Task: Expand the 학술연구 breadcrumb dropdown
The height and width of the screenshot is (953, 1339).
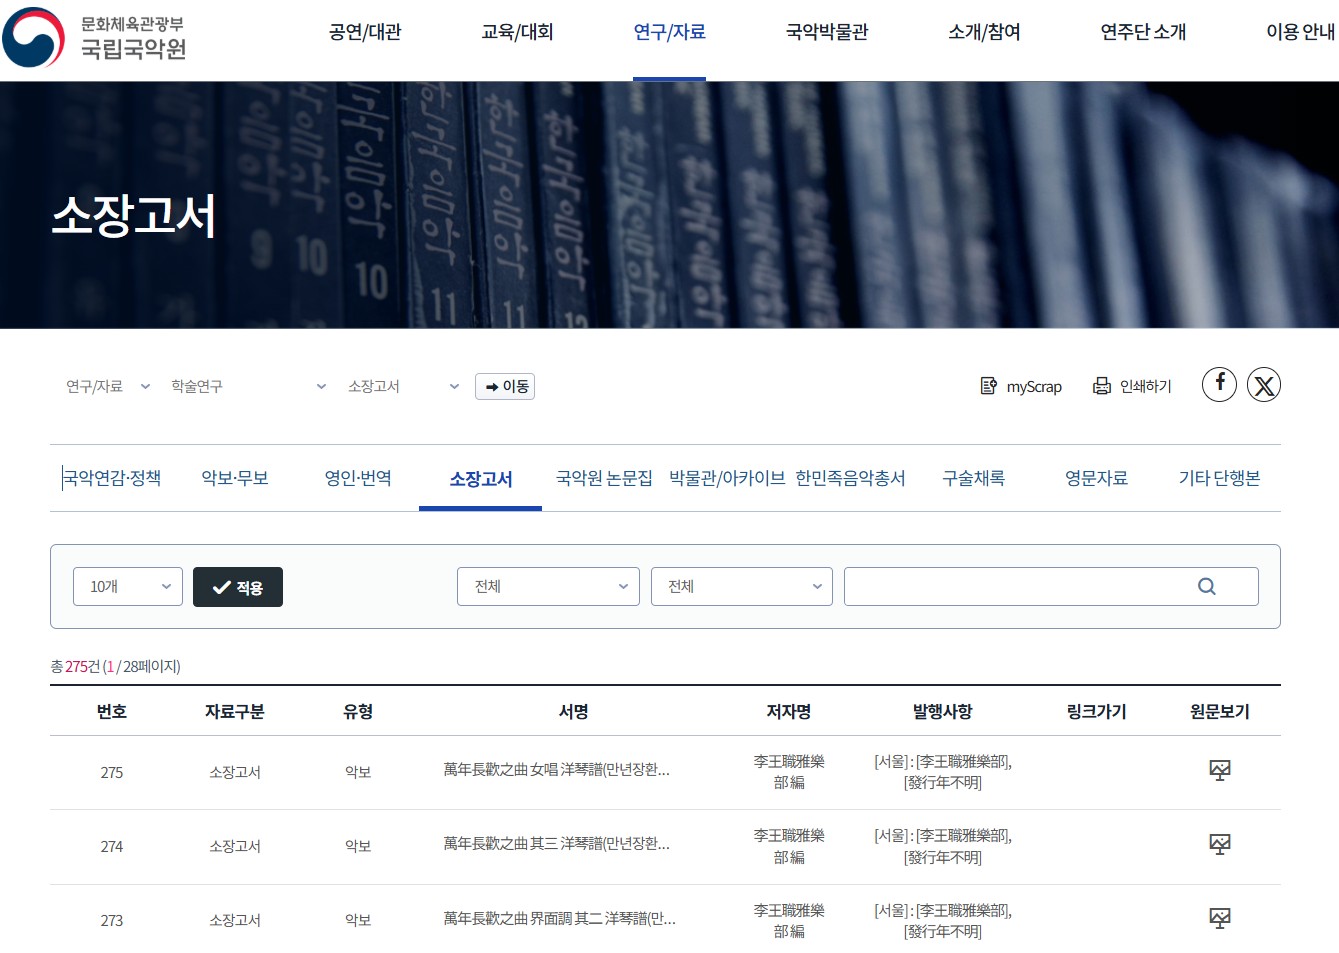Action: 248,387
